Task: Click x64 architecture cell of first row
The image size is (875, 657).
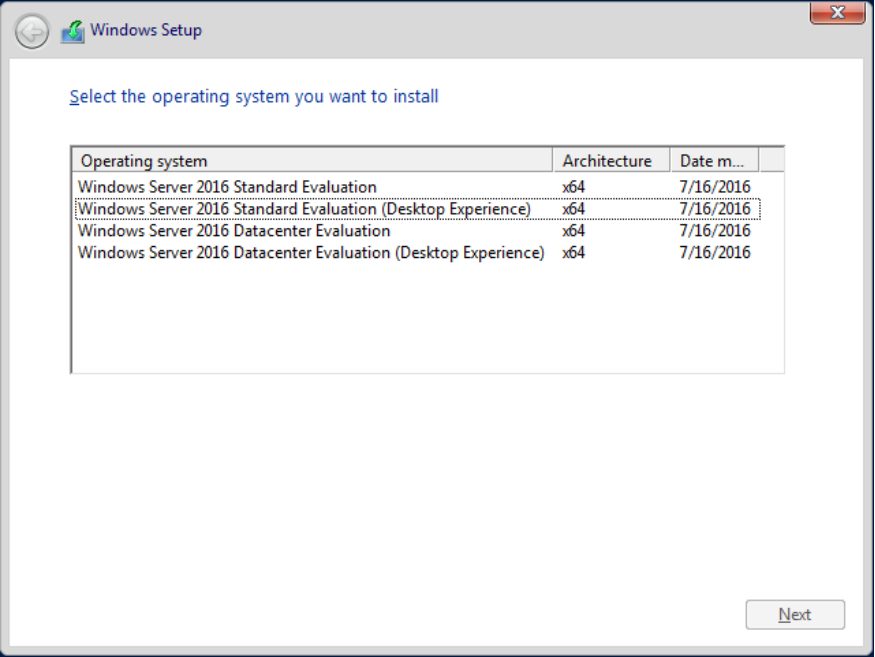Action: point(573,186)
